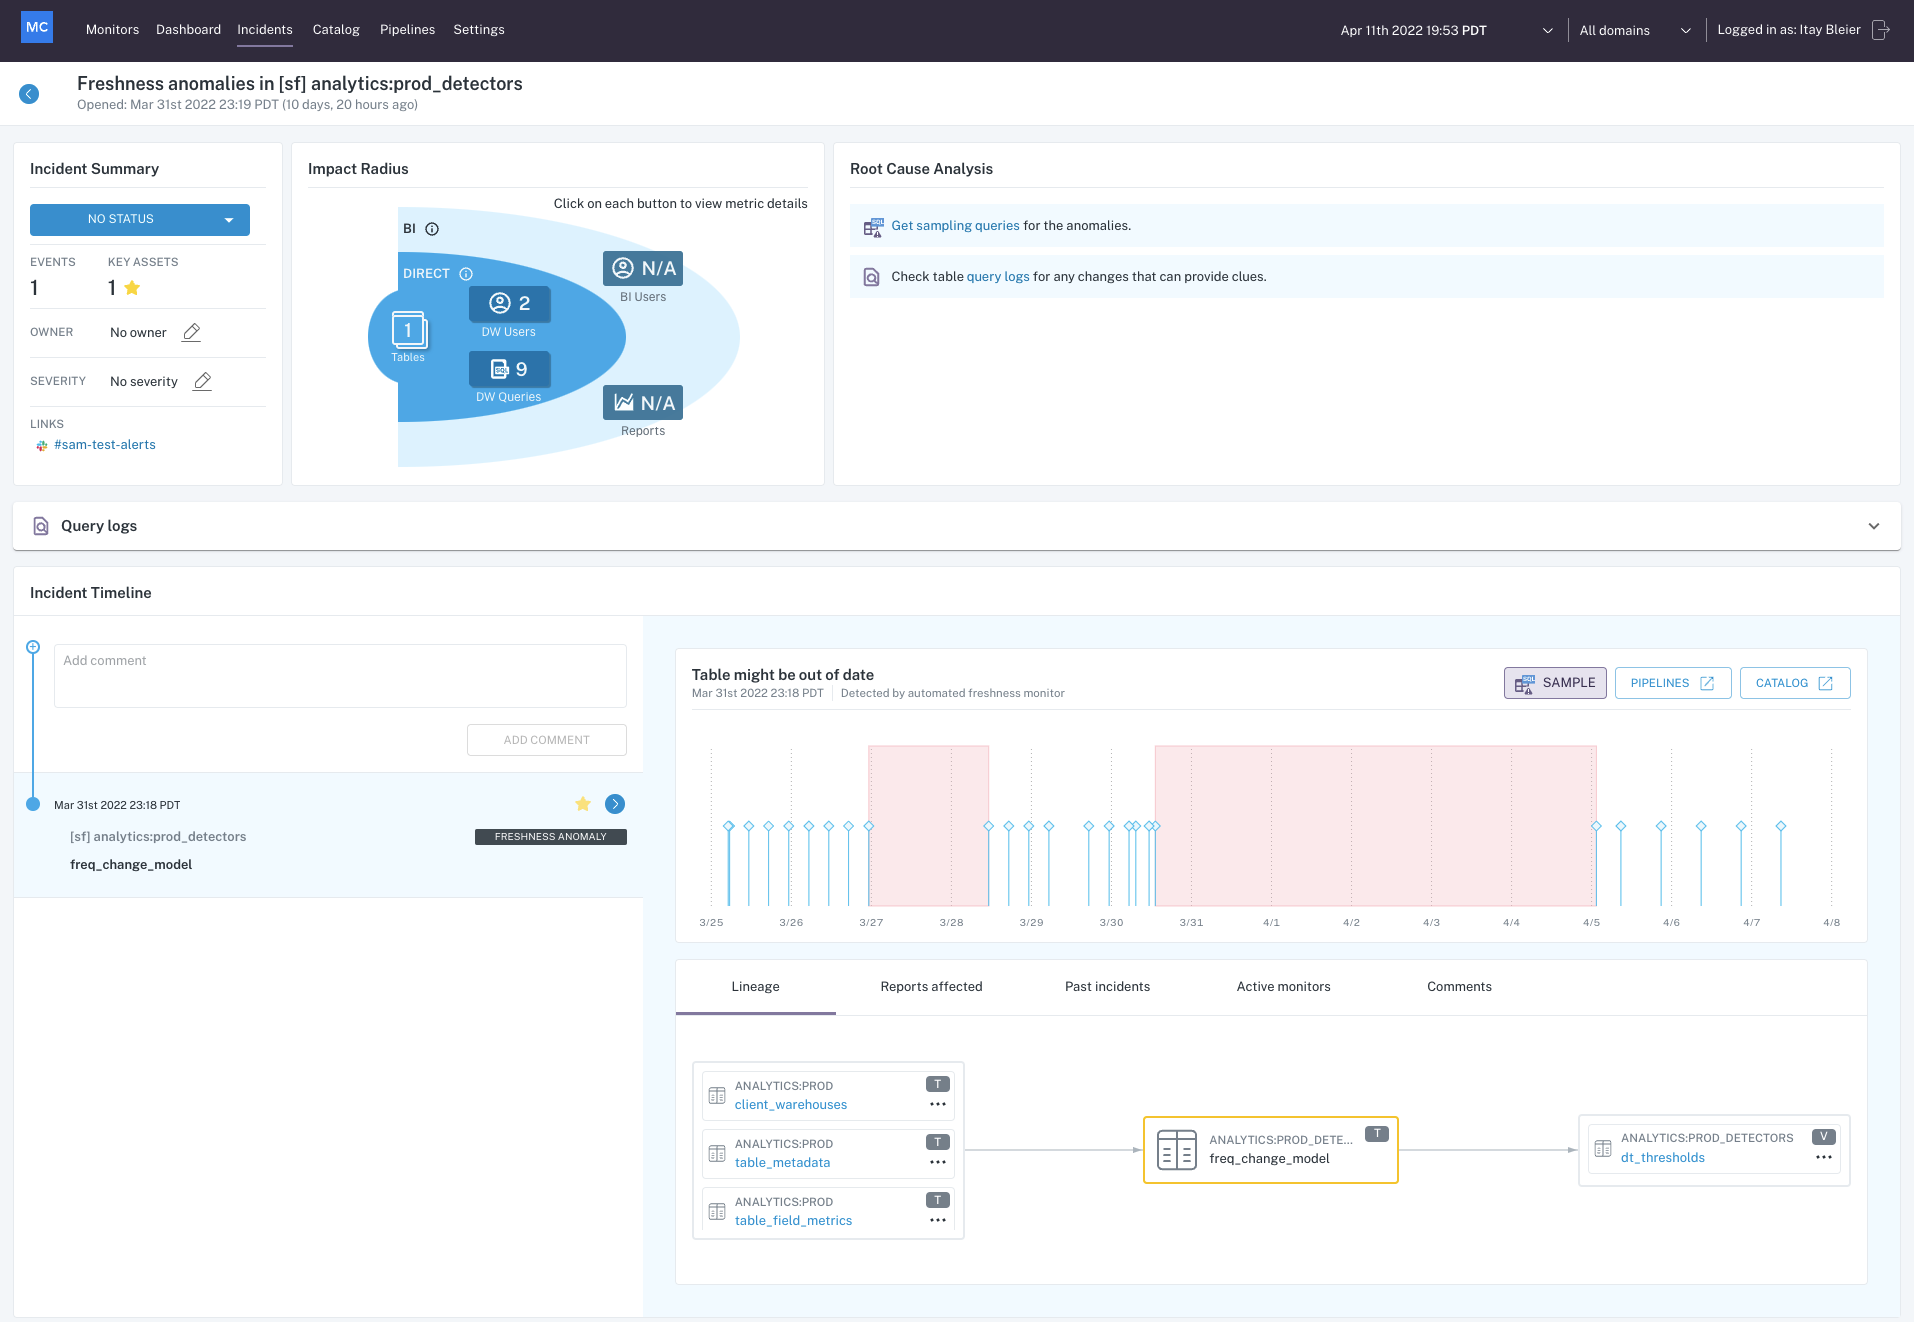1914x1322 pixels.
Task: Open the Settings menu
Action: pyautogui.click(x=479, y=30)
